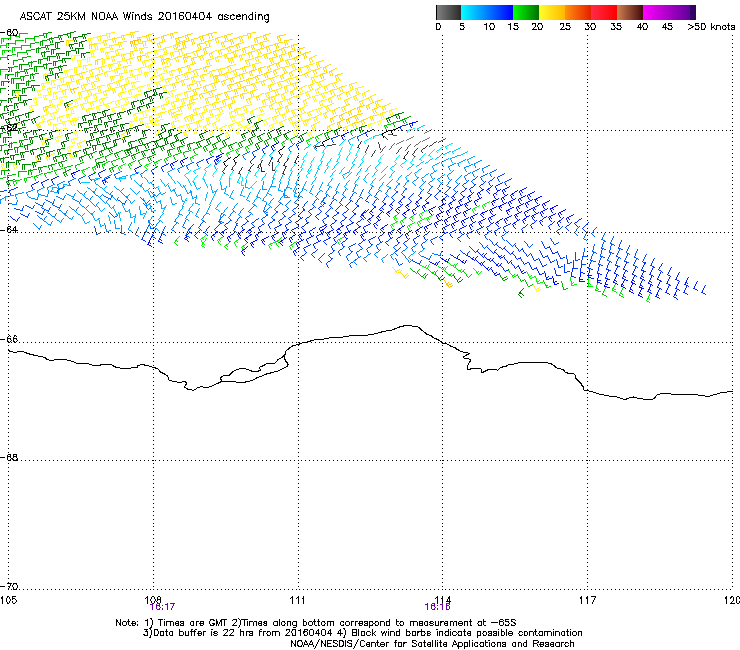The width and height of the screenshot is (740, 650).
Task: Click the "15" legend scale label
Action: [x=513, y=27]
